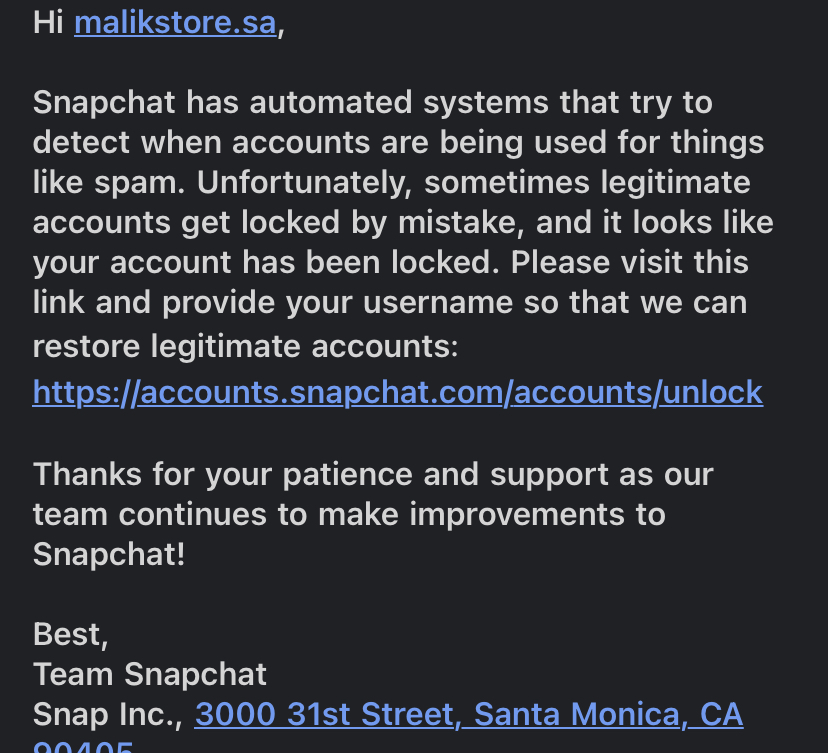Click the "Best," sign-off line

point(71,634)
